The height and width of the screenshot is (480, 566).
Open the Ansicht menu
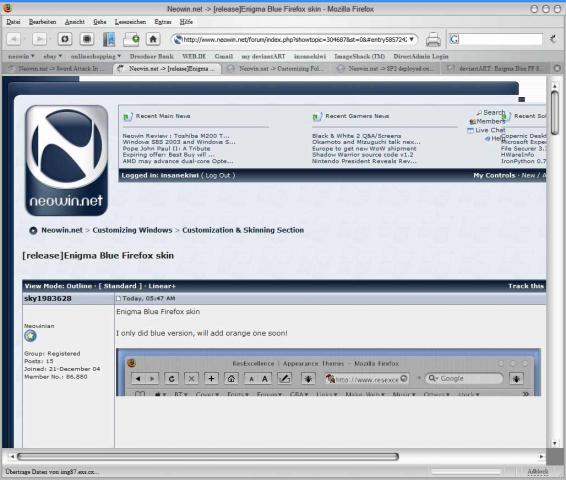pyautogui.click(x=75, y=22)
